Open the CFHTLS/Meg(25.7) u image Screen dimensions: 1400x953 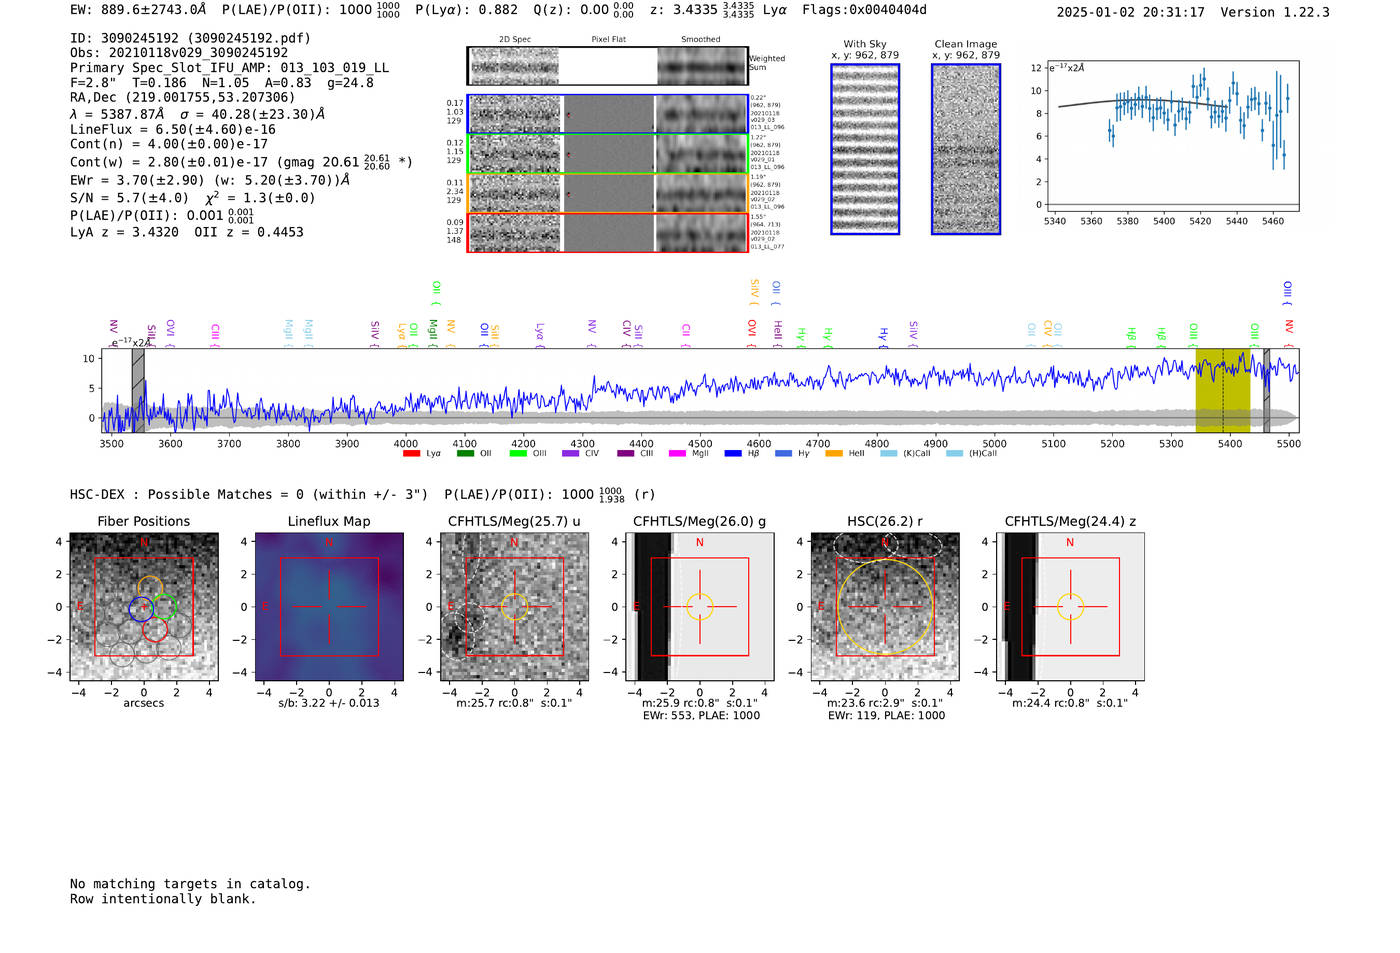[x=514, y=607]
